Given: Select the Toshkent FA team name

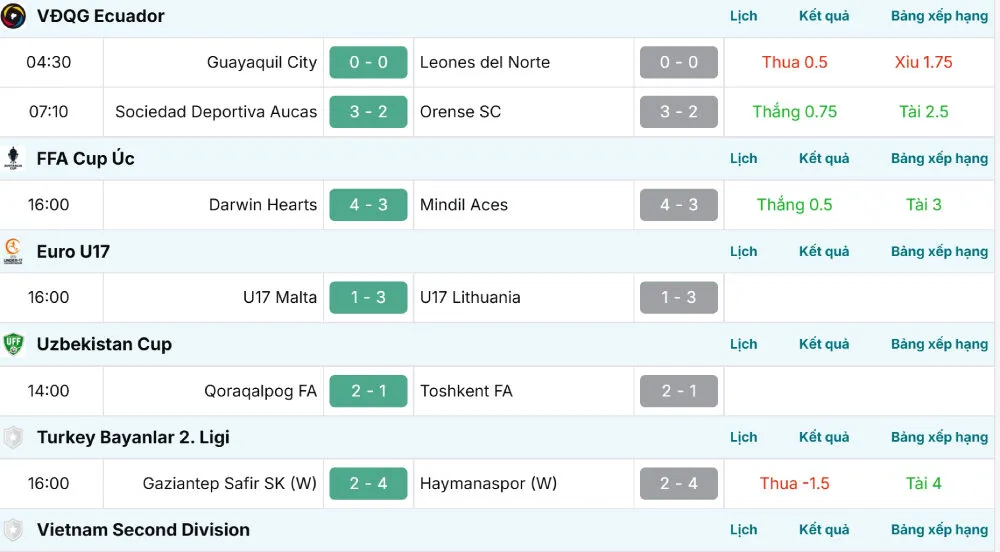Looking at the screenshot, I should pyautogui.click(x=466, y=391).
